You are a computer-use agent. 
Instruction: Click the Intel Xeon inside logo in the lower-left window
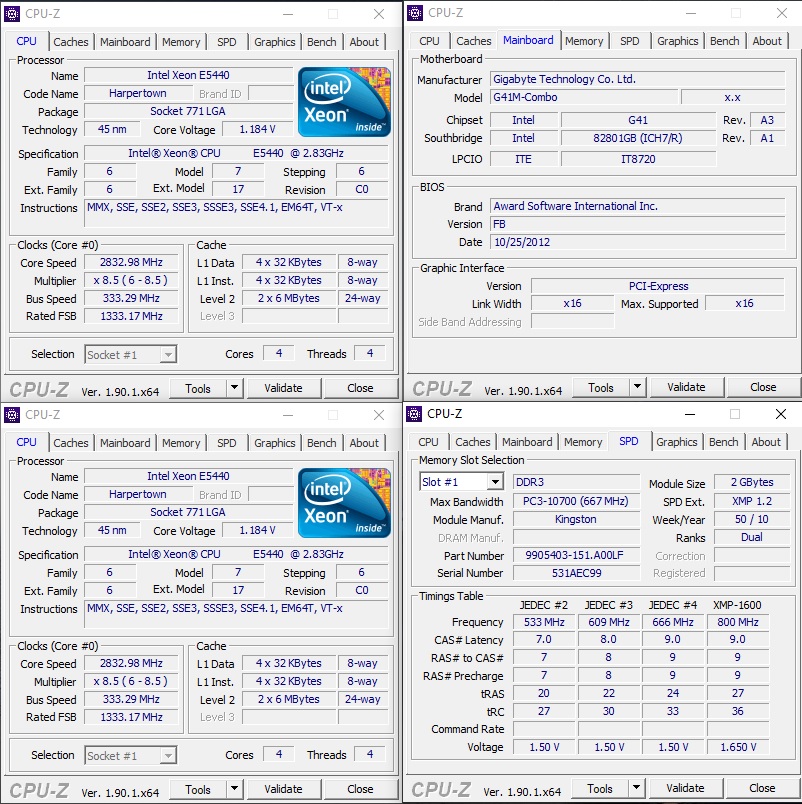(x=344, y=502)
